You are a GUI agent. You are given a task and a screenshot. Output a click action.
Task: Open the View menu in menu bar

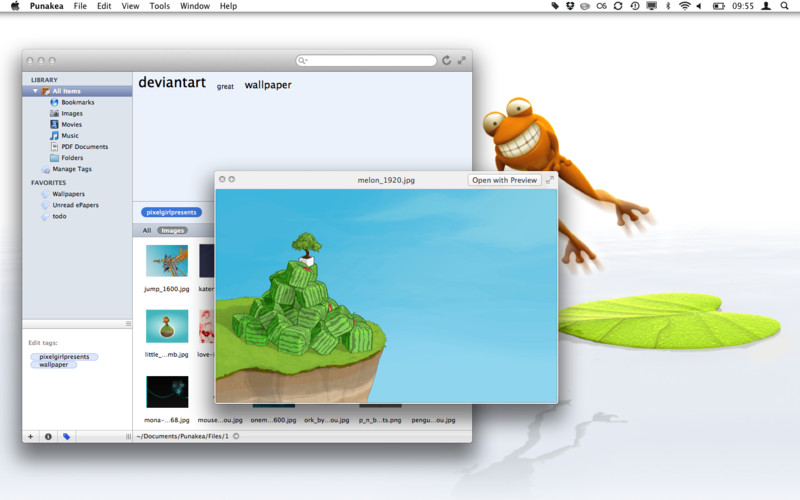point(130,6)
